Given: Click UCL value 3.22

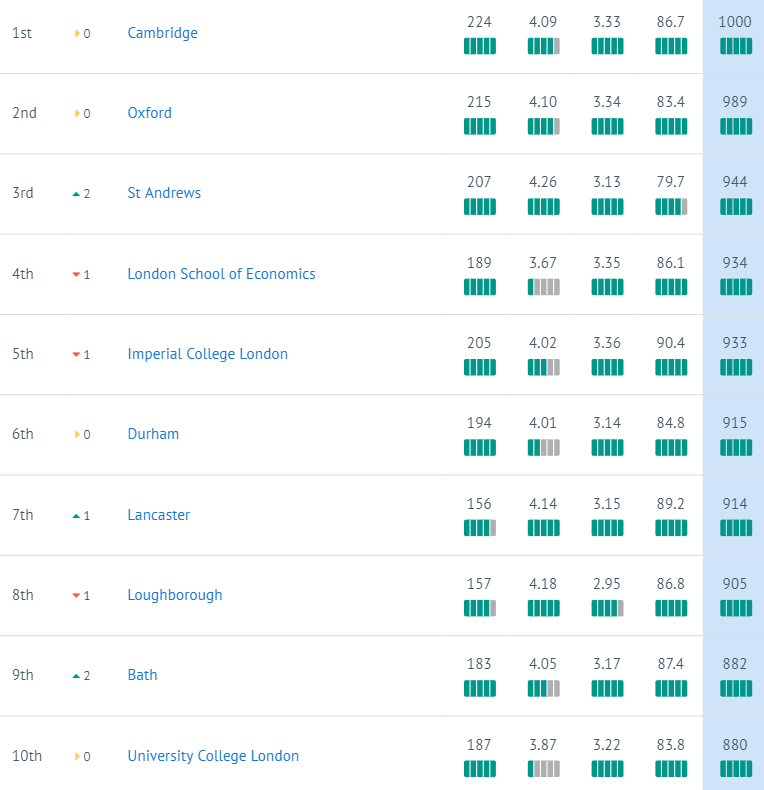Looking at the screenshot, I should [607, 744].
